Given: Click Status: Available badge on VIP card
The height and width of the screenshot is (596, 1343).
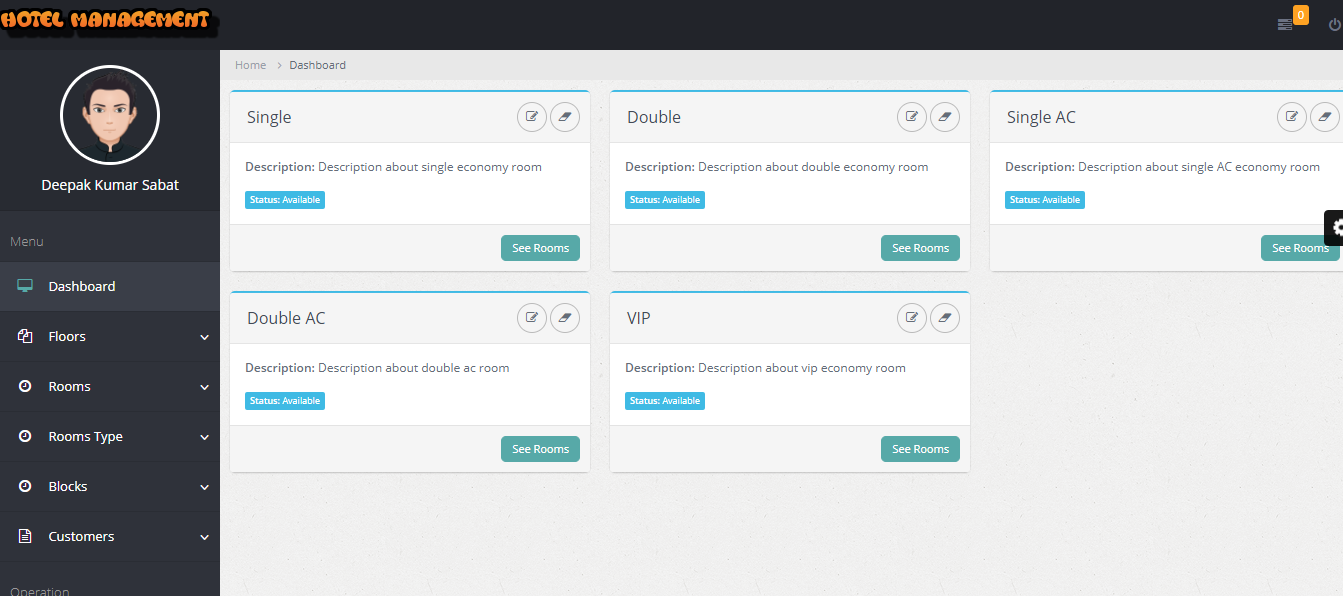Looking at the screenshot, I should coord(665,401).
